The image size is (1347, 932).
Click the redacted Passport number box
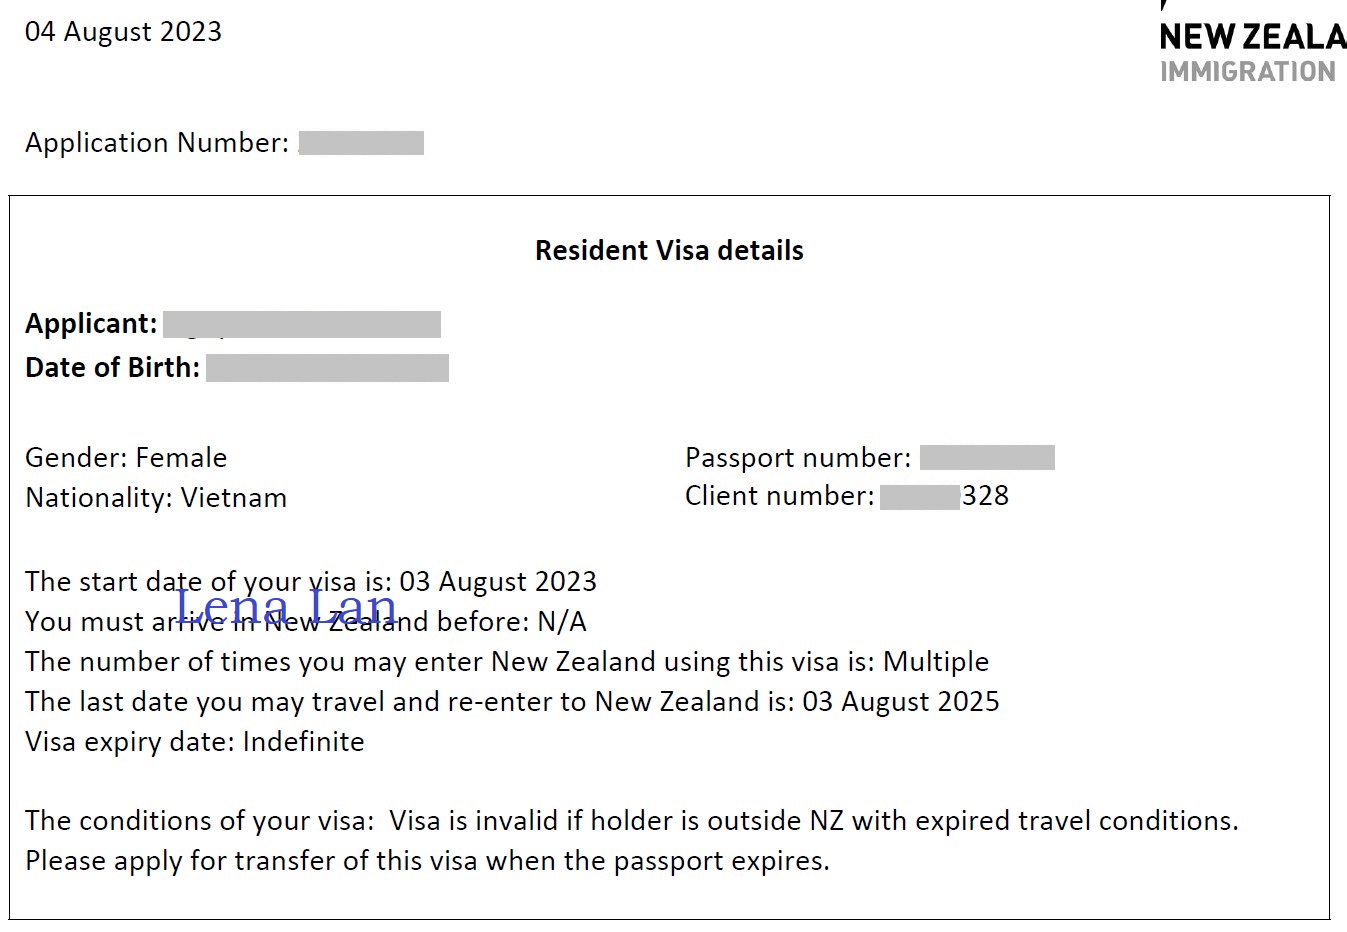pyautogui.click(x=987, y=458)
